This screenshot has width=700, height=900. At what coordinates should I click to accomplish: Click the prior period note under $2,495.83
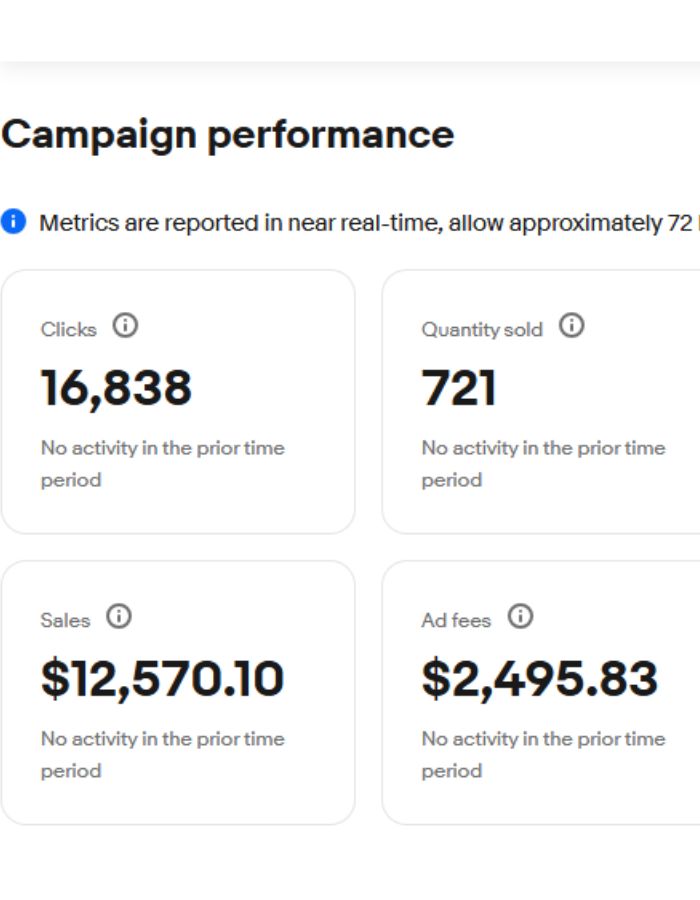(543, 754)
